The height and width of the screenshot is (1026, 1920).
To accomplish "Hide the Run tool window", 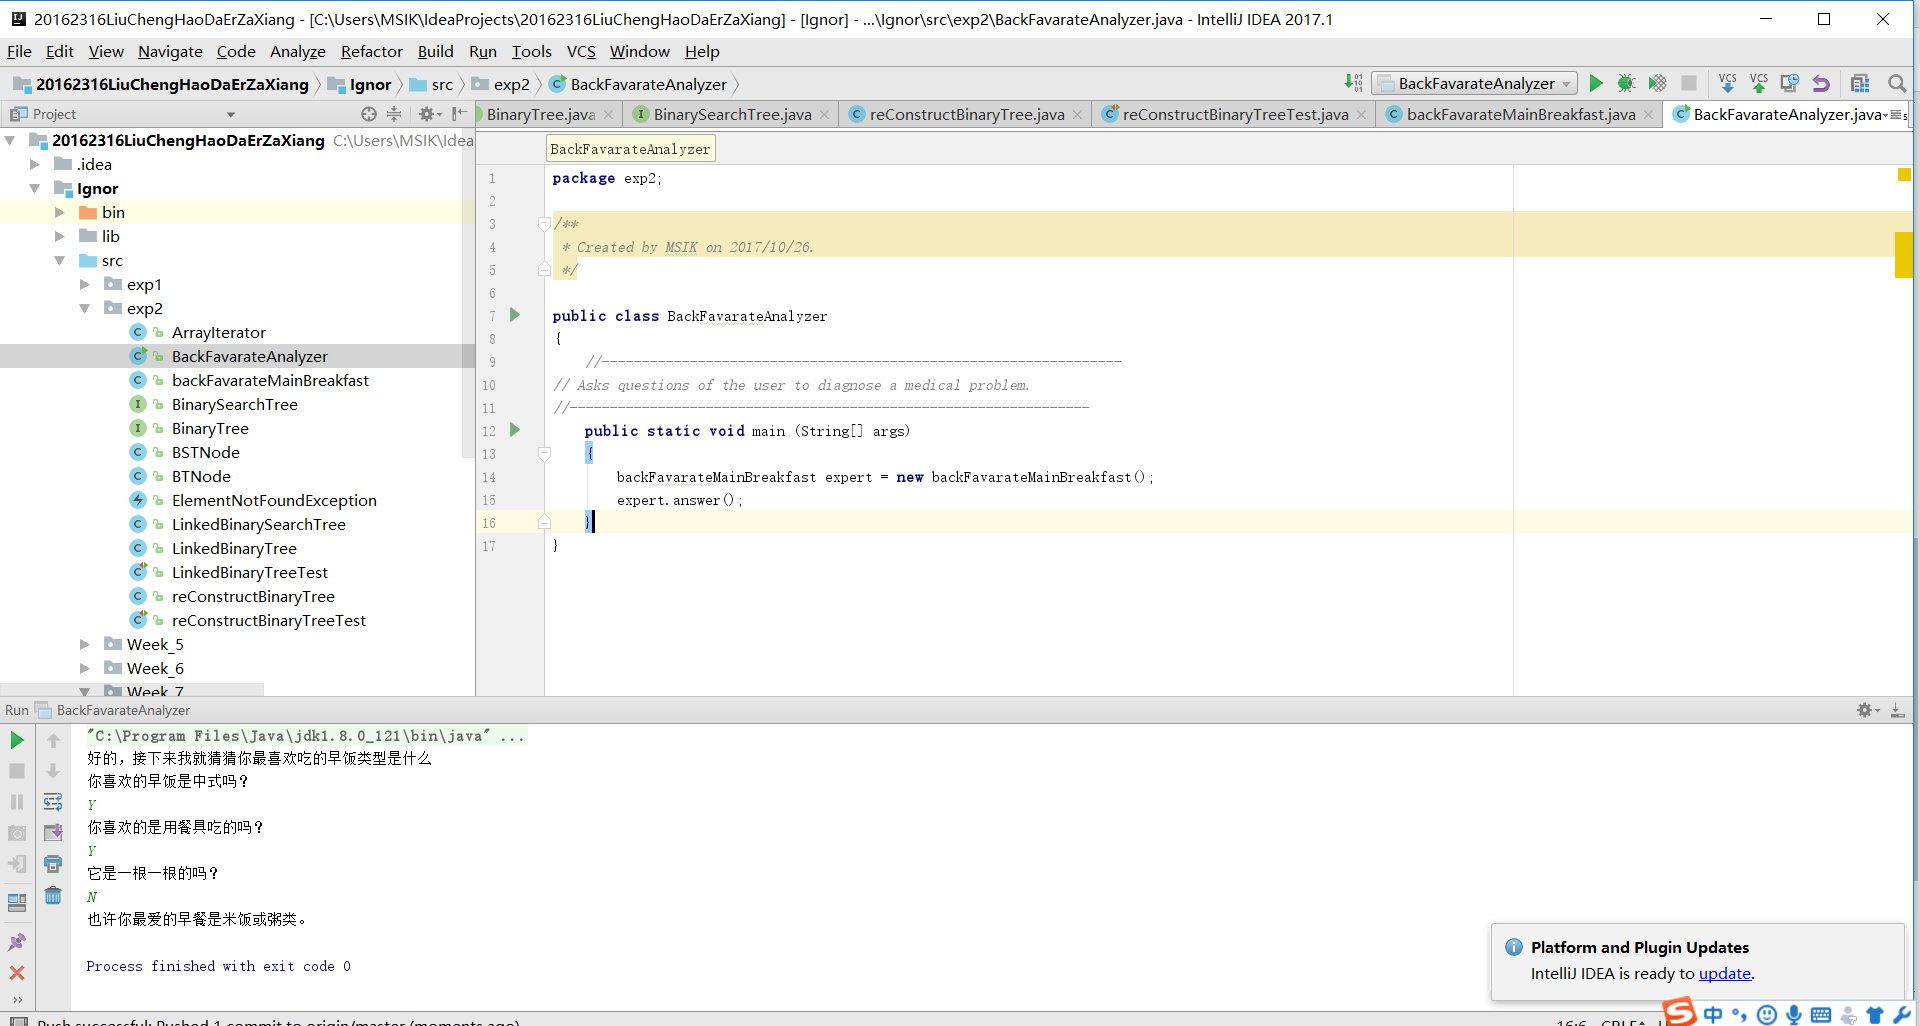I will pyautogui.click(x=1897, y=710).
